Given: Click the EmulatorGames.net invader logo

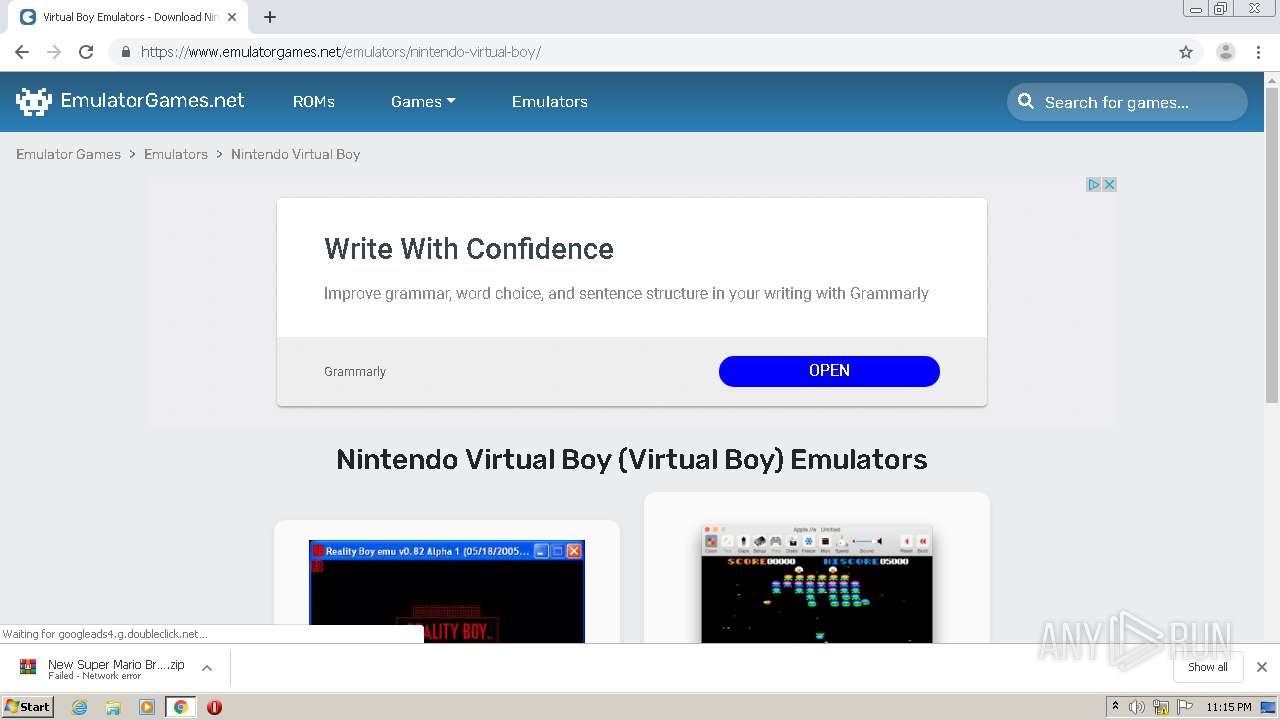Looking at the screenshot, I should click(34, 101).
